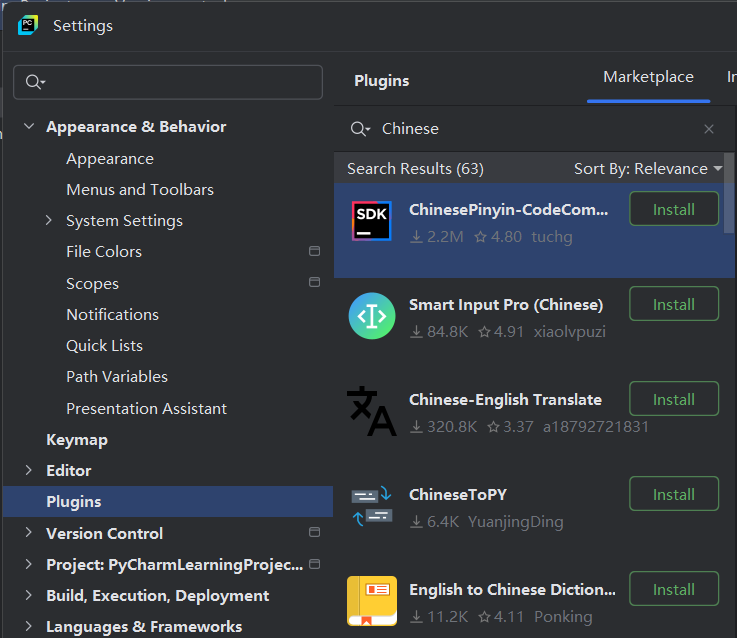The height and width of the screenshot is (638, 737).
Task: Switch to the Marketplace tab
Action: [648, 77]
